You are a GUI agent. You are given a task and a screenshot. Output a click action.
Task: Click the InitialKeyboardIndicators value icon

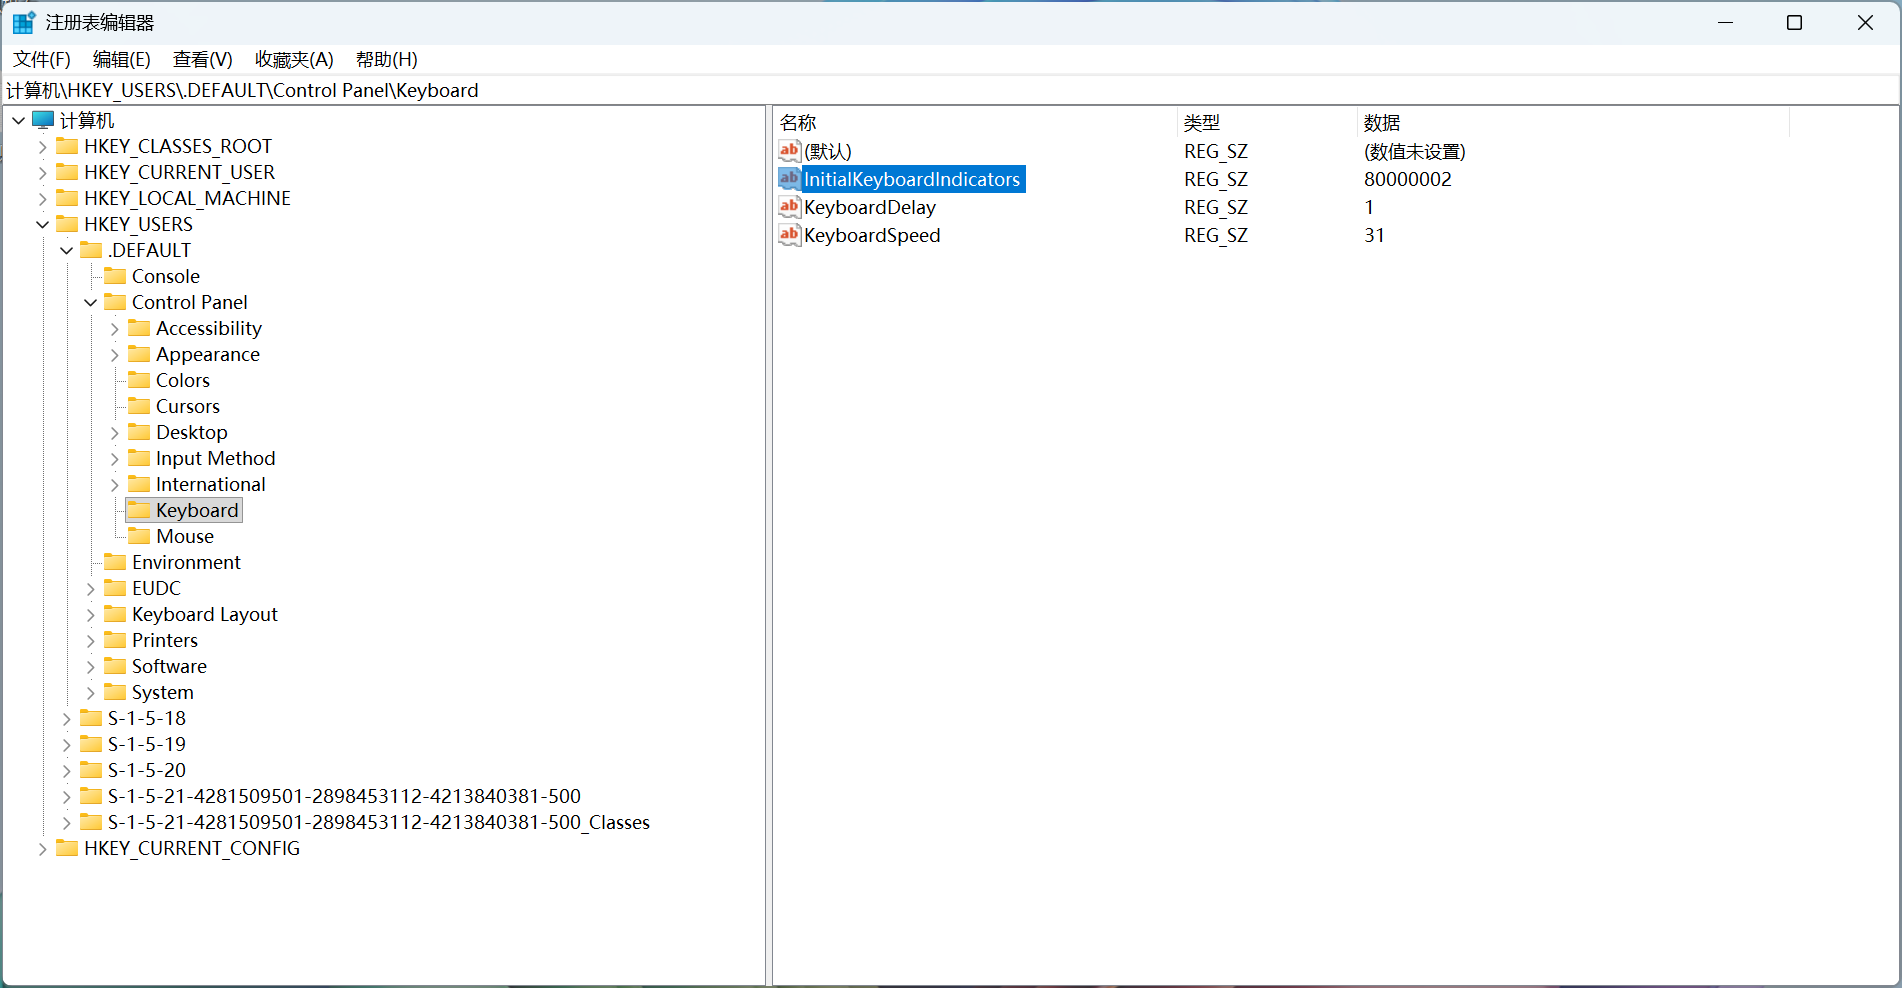[789, 179]
